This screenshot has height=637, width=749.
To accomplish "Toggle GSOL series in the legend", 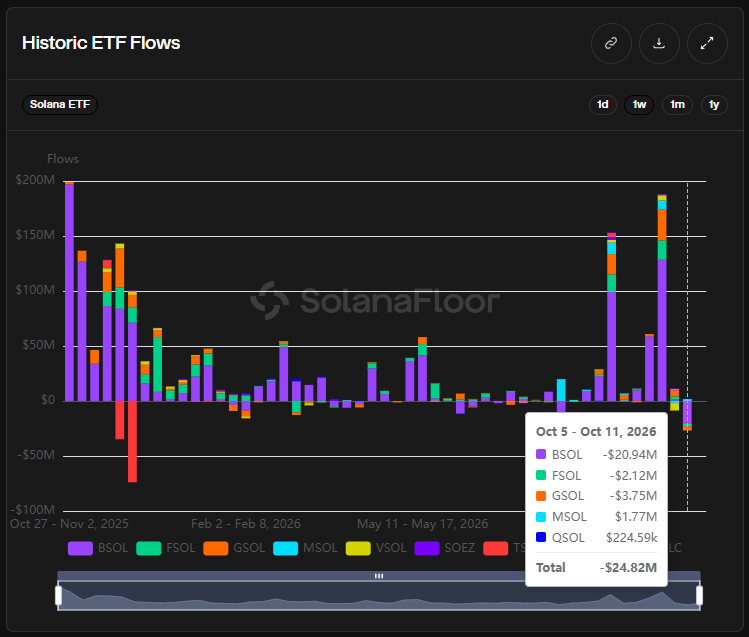I will point(234,548).
